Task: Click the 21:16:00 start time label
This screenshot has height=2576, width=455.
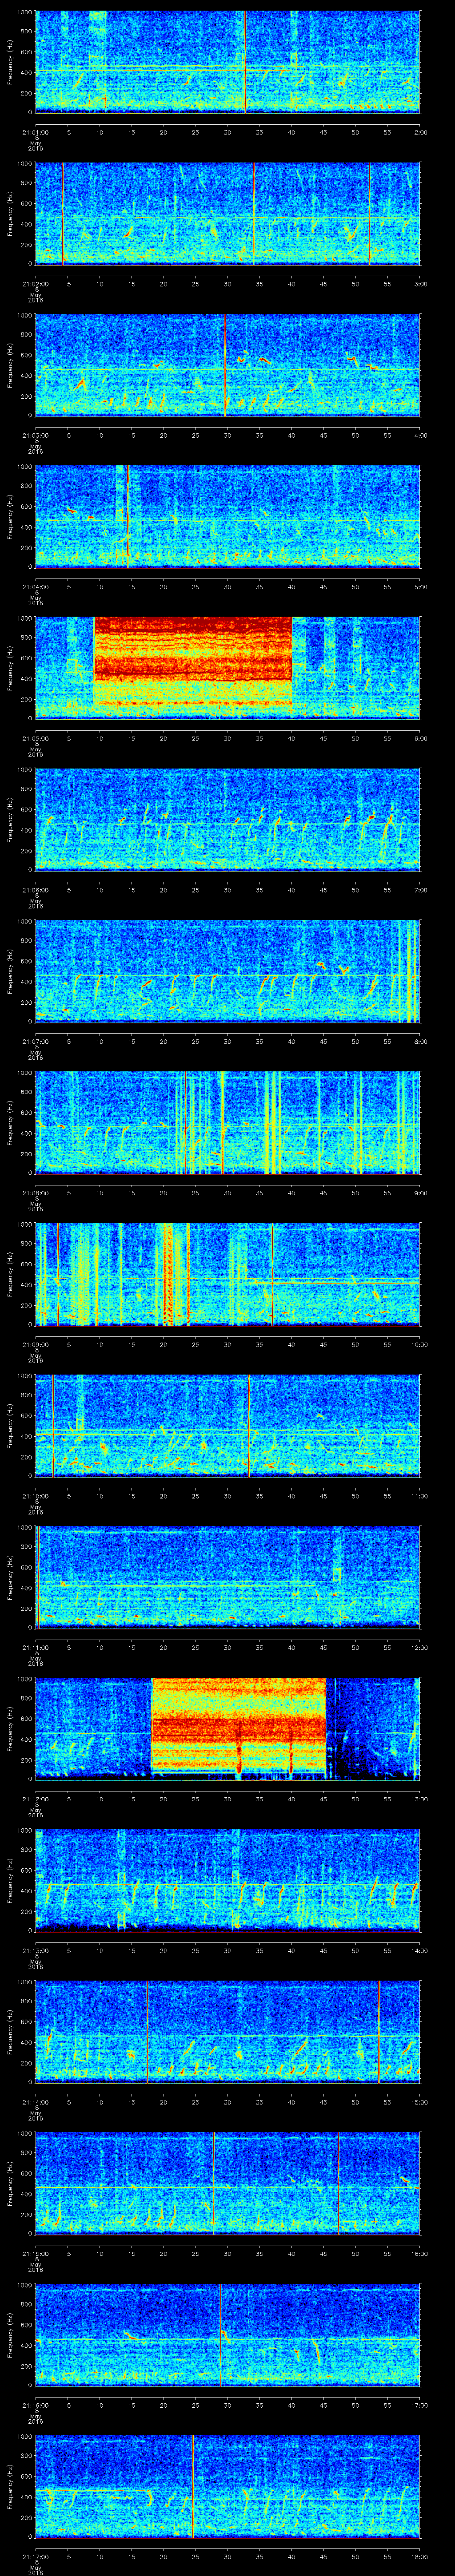Action: tap(35, 2405)
